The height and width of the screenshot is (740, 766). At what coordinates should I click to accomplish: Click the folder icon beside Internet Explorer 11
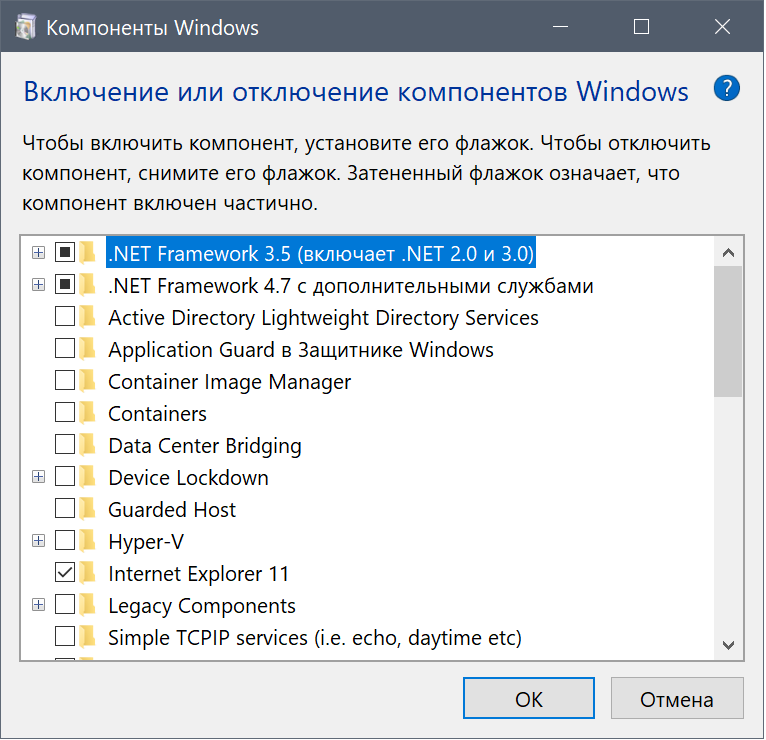pos(89,573)
